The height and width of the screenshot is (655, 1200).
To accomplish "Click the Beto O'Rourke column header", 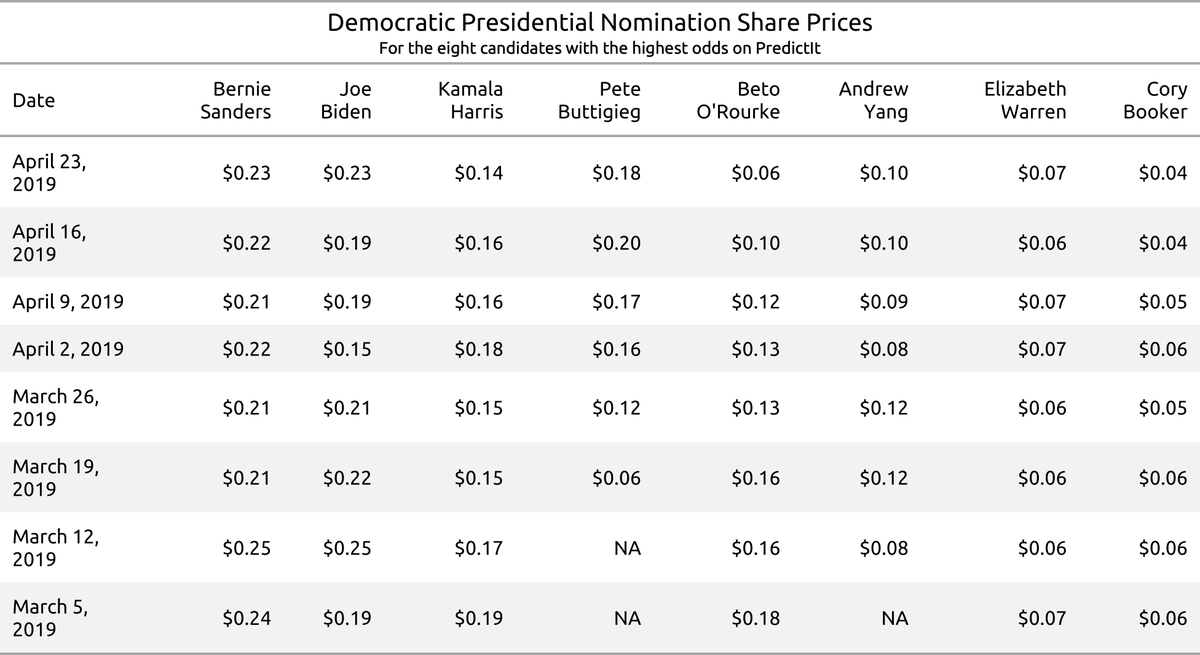I will [x=738, y=100].
